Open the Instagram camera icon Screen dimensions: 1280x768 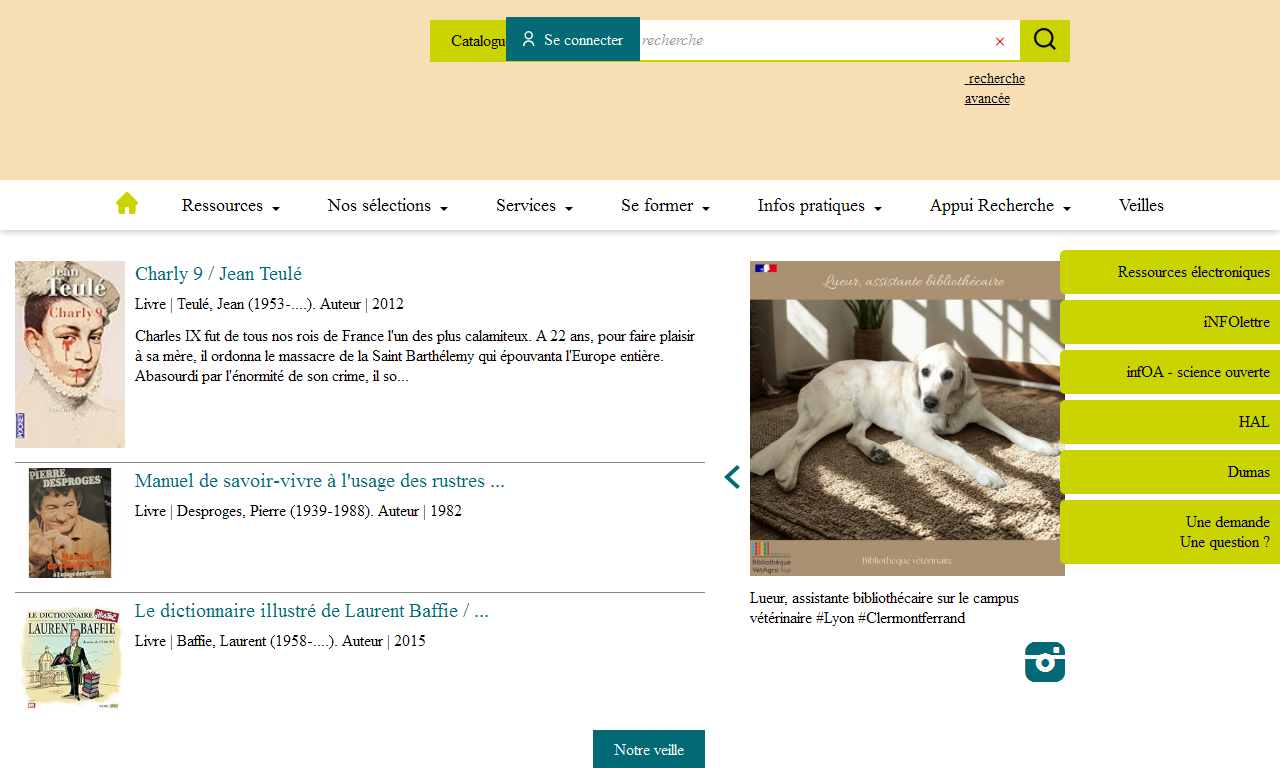pos(1044,662)
